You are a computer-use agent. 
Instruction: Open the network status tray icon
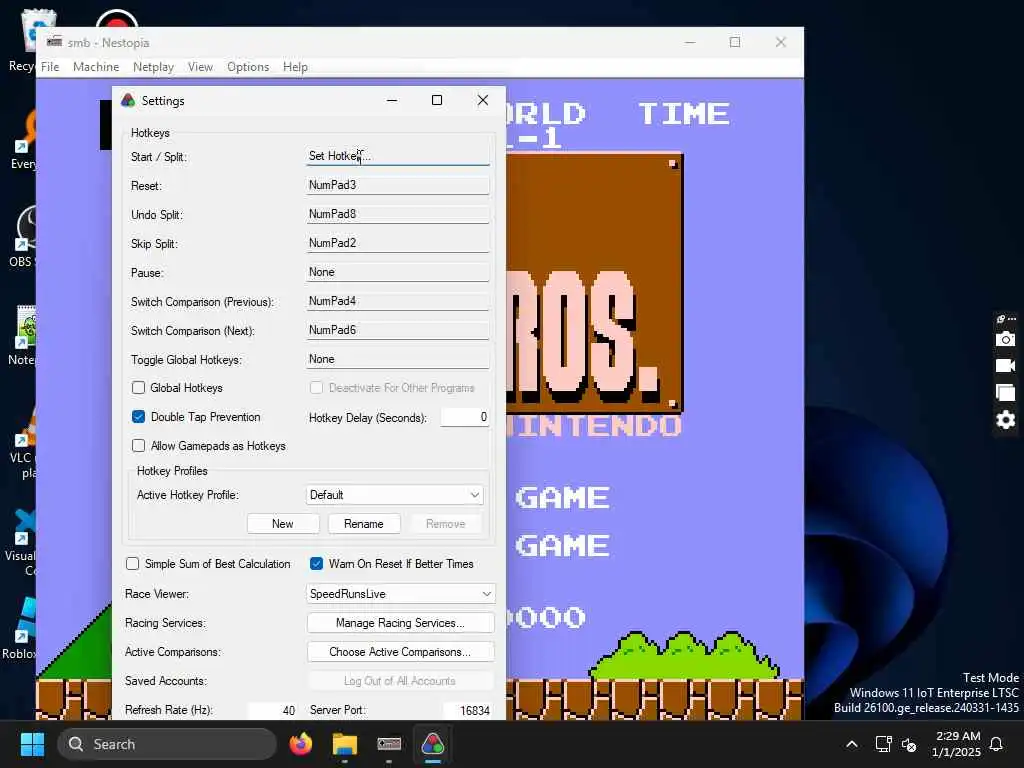(884, 744)
